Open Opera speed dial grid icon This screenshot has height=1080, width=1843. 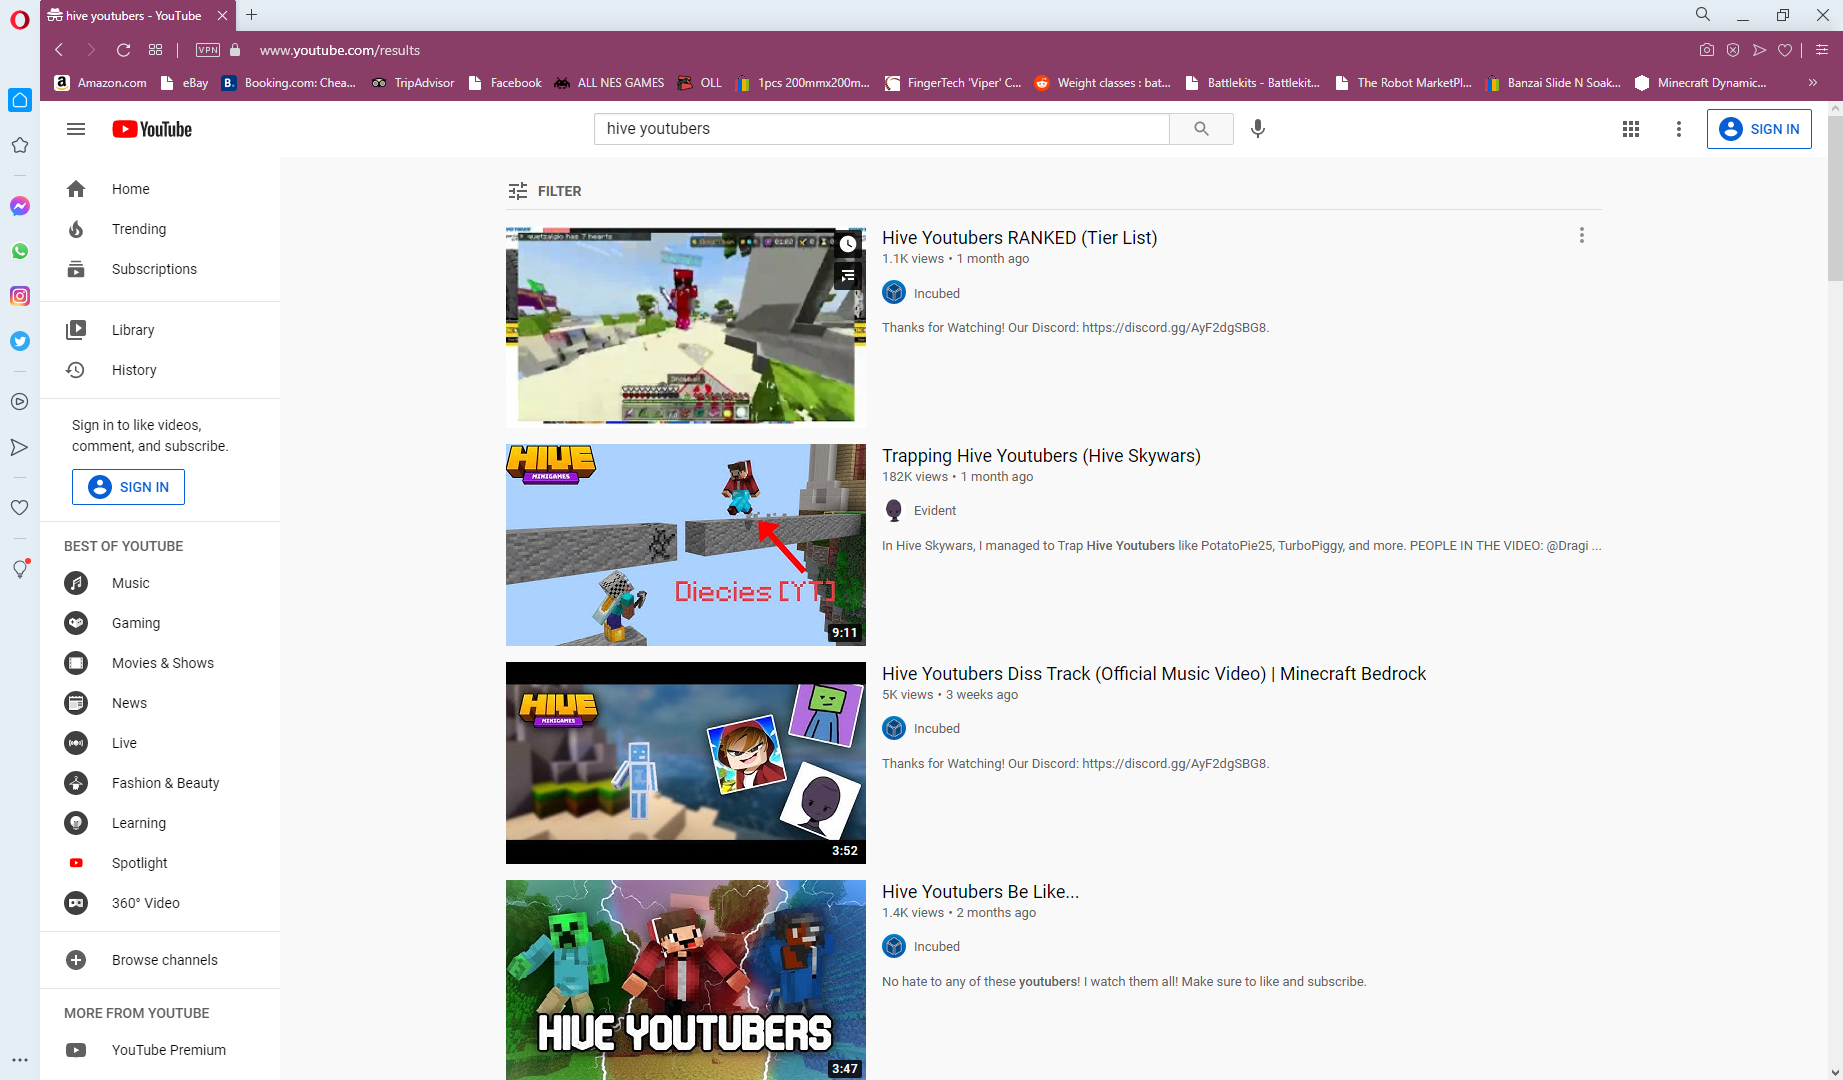tap(156, 50)
